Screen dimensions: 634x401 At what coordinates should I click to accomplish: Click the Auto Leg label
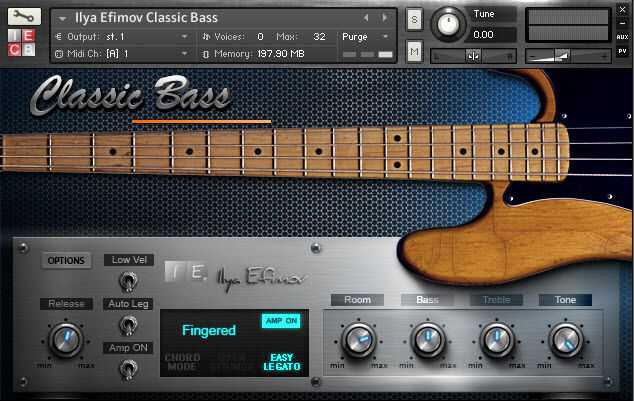128,304
